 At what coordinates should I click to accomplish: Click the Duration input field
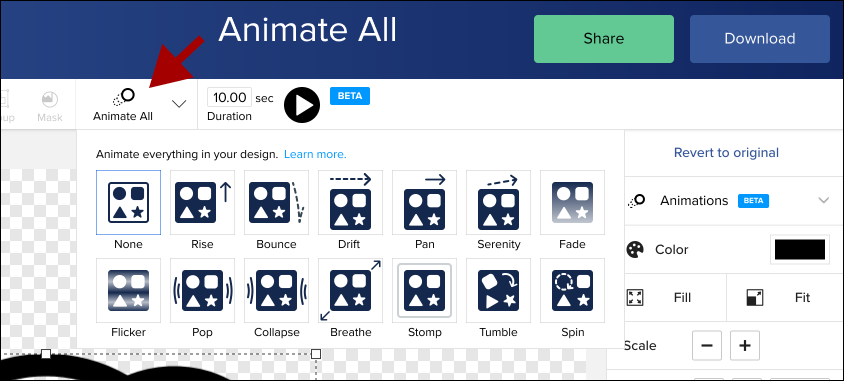pyautogui.click(x=229, y=97)
